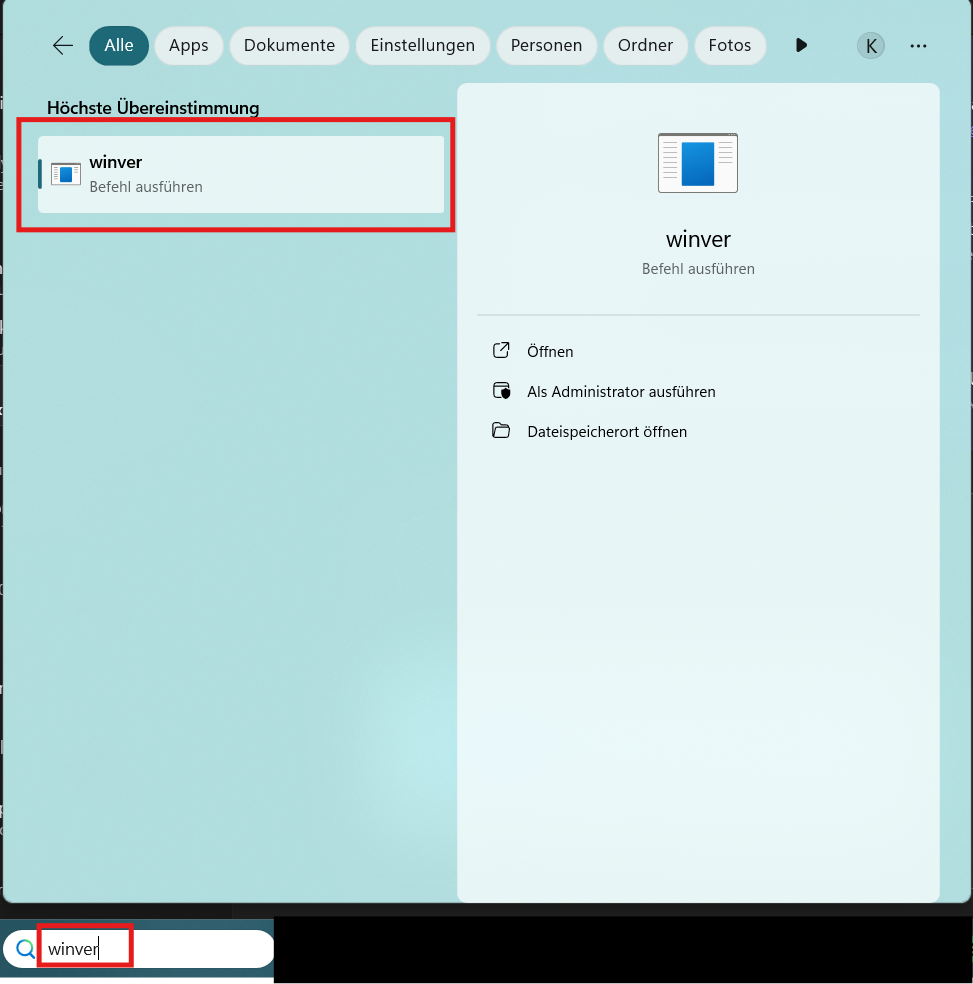
Task: Switch to the Fotos filter tab
Action: tap(729, 46)
